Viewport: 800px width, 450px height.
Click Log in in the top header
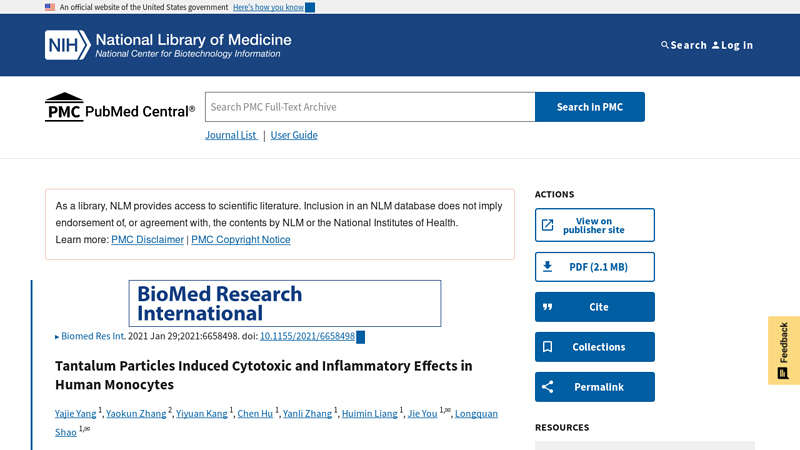click(732, 45)
